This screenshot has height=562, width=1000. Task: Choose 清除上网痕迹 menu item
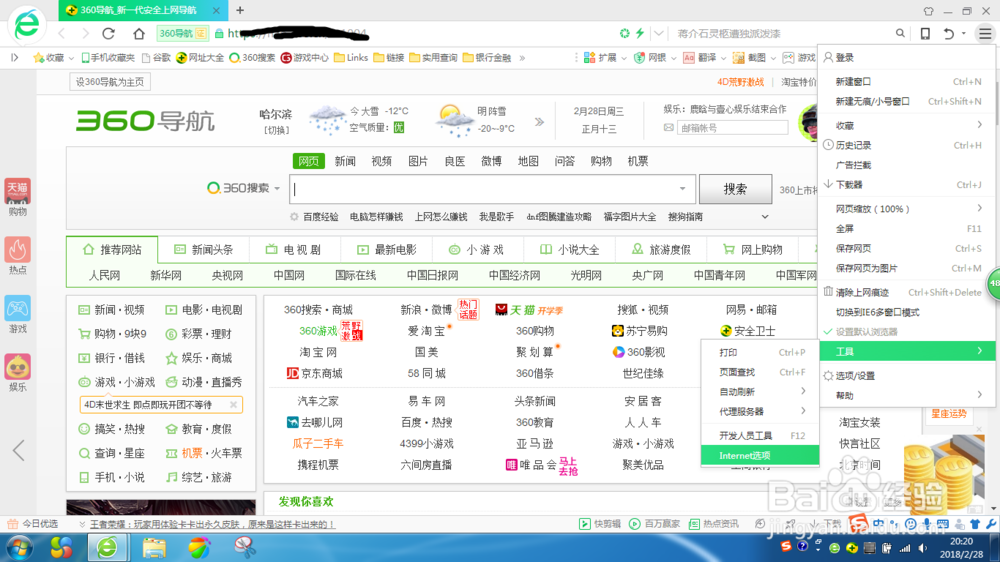[x=906, y=292]
